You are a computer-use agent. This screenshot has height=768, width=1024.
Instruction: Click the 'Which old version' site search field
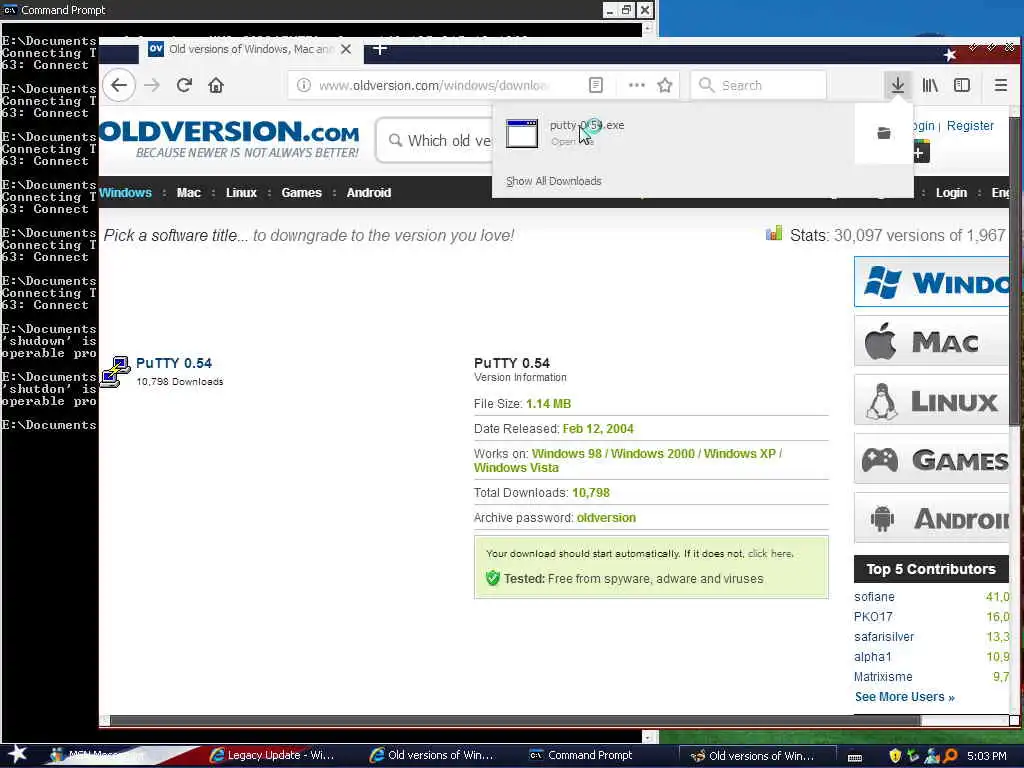(434, 140)
